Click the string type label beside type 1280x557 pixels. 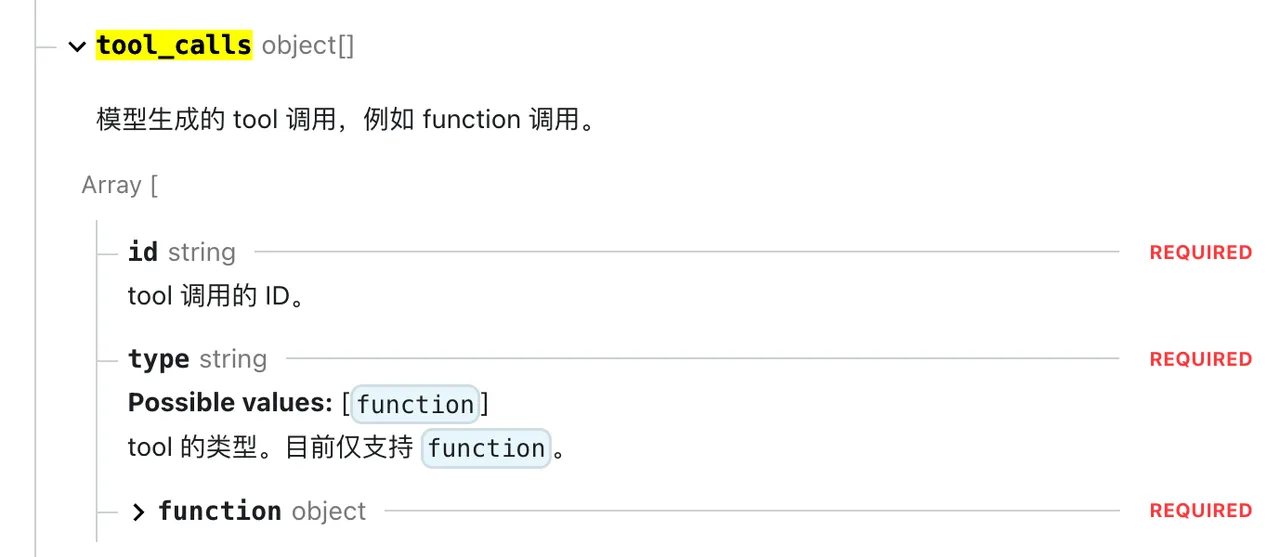pos(233,359)
